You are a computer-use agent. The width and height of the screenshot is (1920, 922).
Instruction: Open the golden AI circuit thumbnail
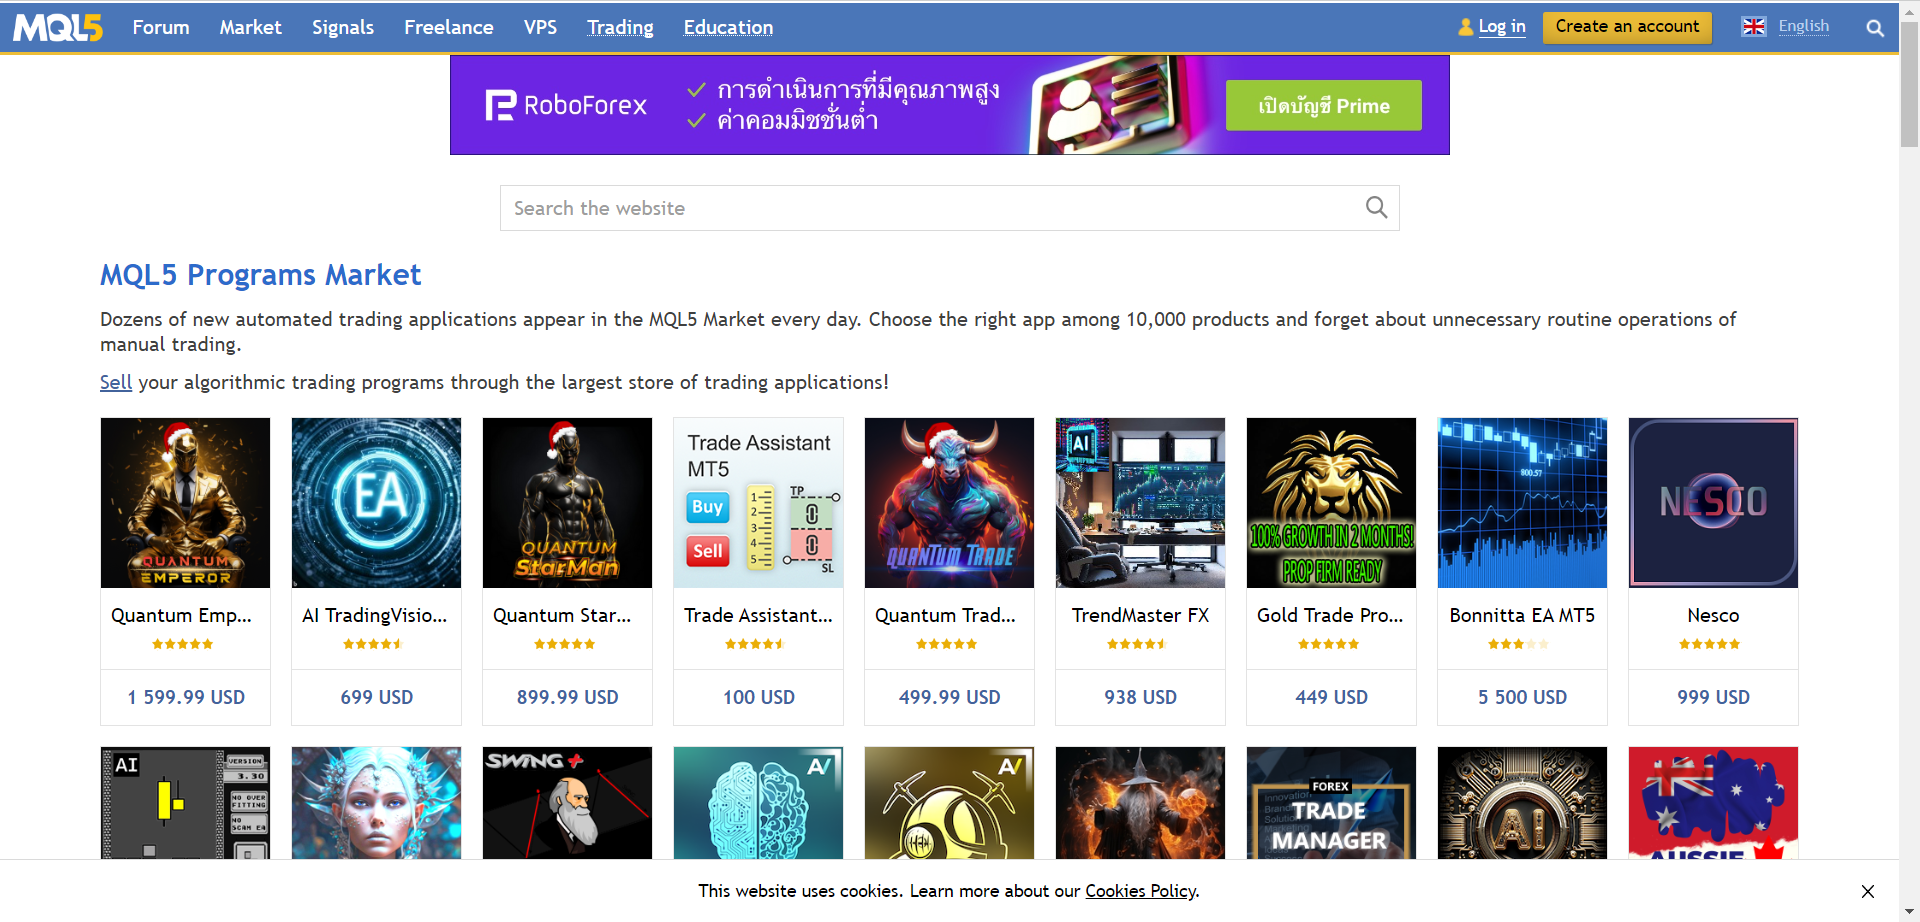tap(1523, 803)
